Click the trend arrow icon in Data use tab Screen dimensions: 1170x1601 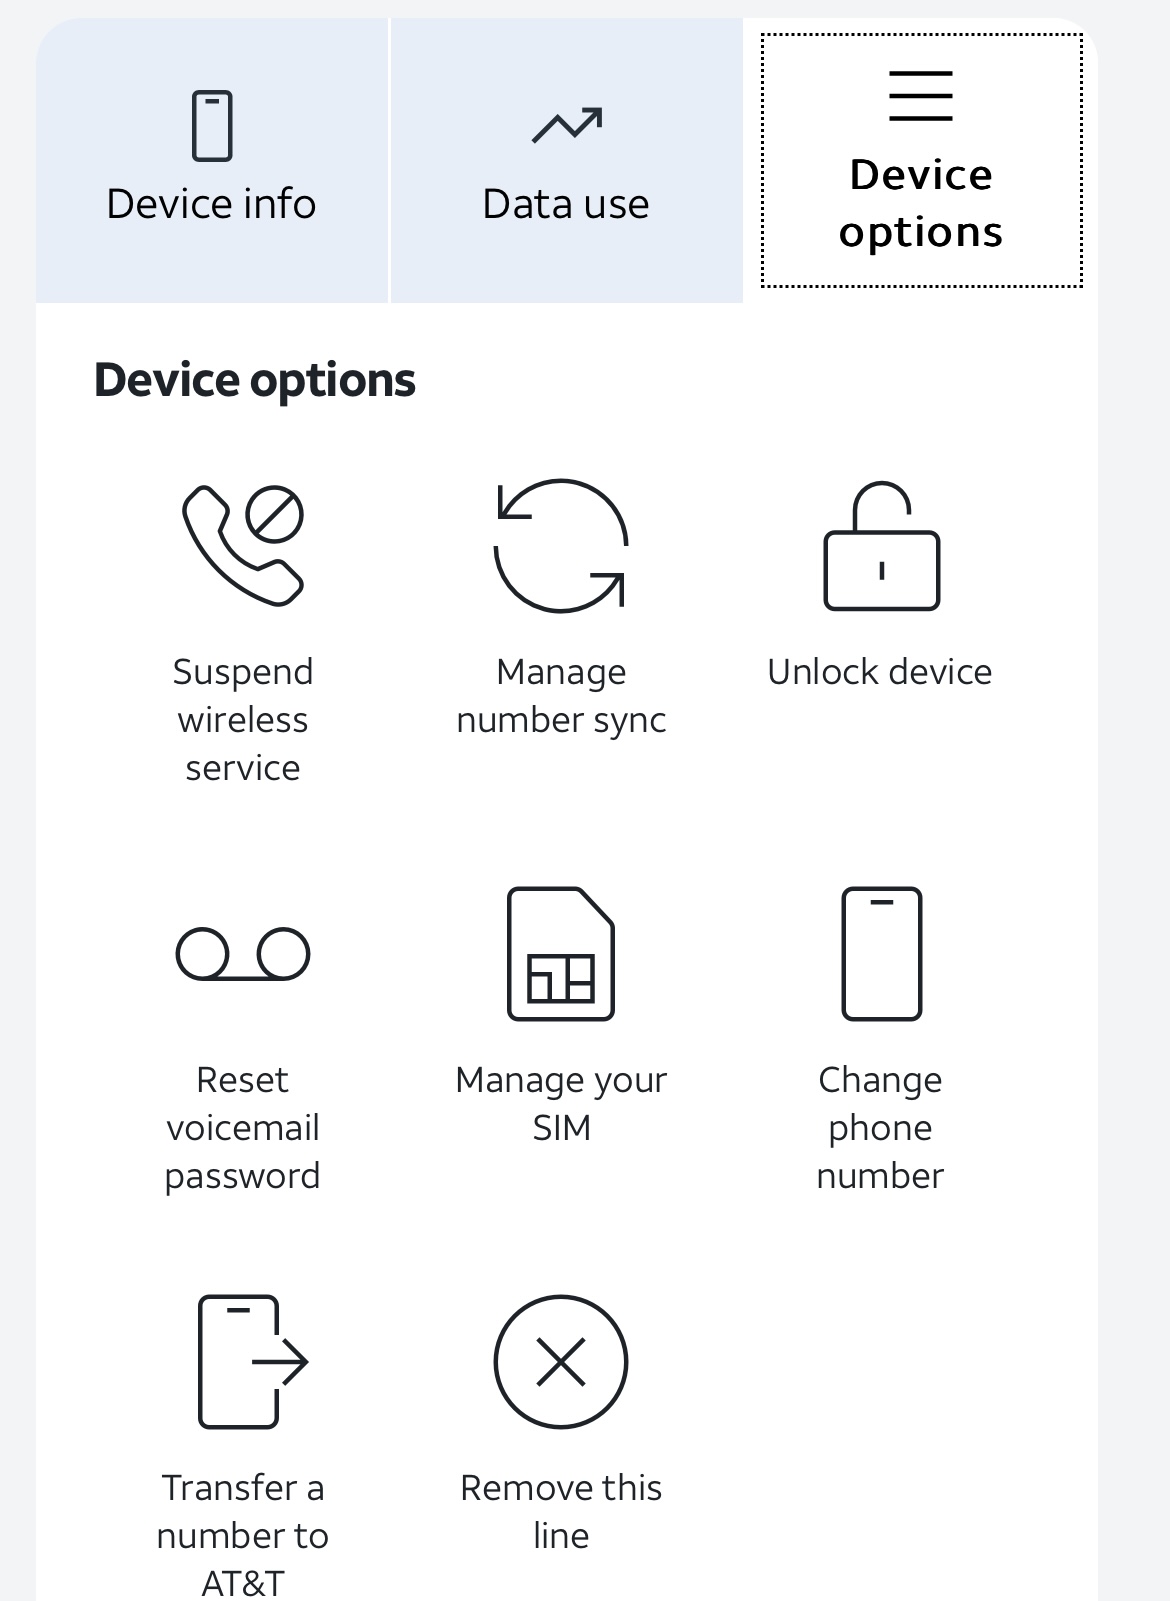(x=567, y=125)
